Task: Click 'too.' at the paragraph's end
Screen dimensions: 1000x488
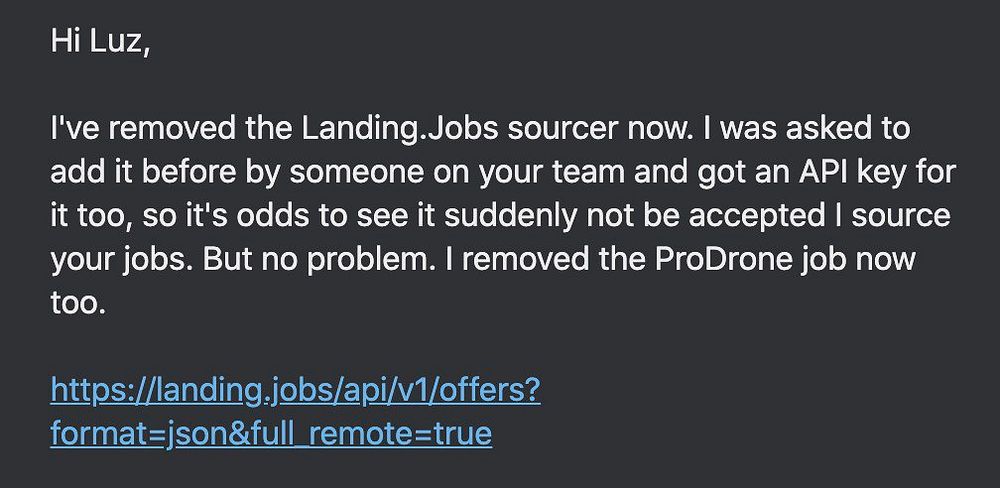Action: 77,302
